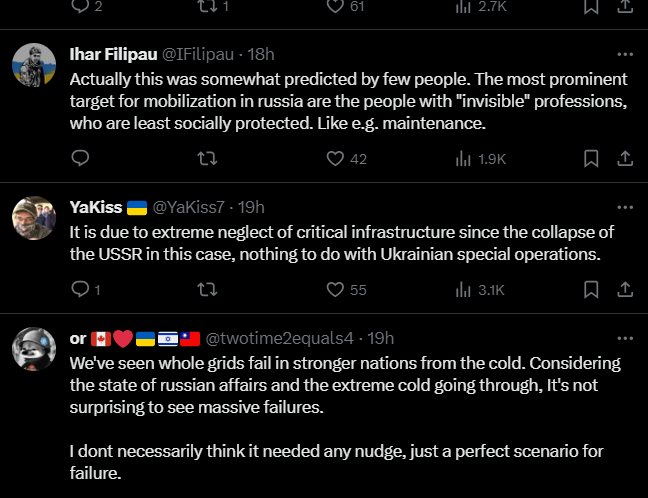Image resolution: width=648 pixels, height=498 pixels.
Task: Share Ihar Filipau's tweet
Action: [x=625, y=158]
